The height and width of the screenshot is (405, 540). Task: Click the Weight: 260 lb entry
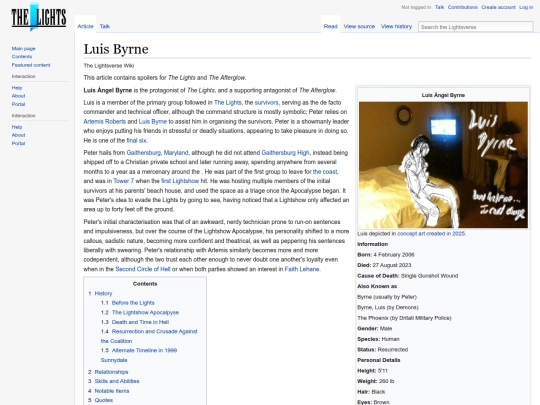click(x=375, y=381)
